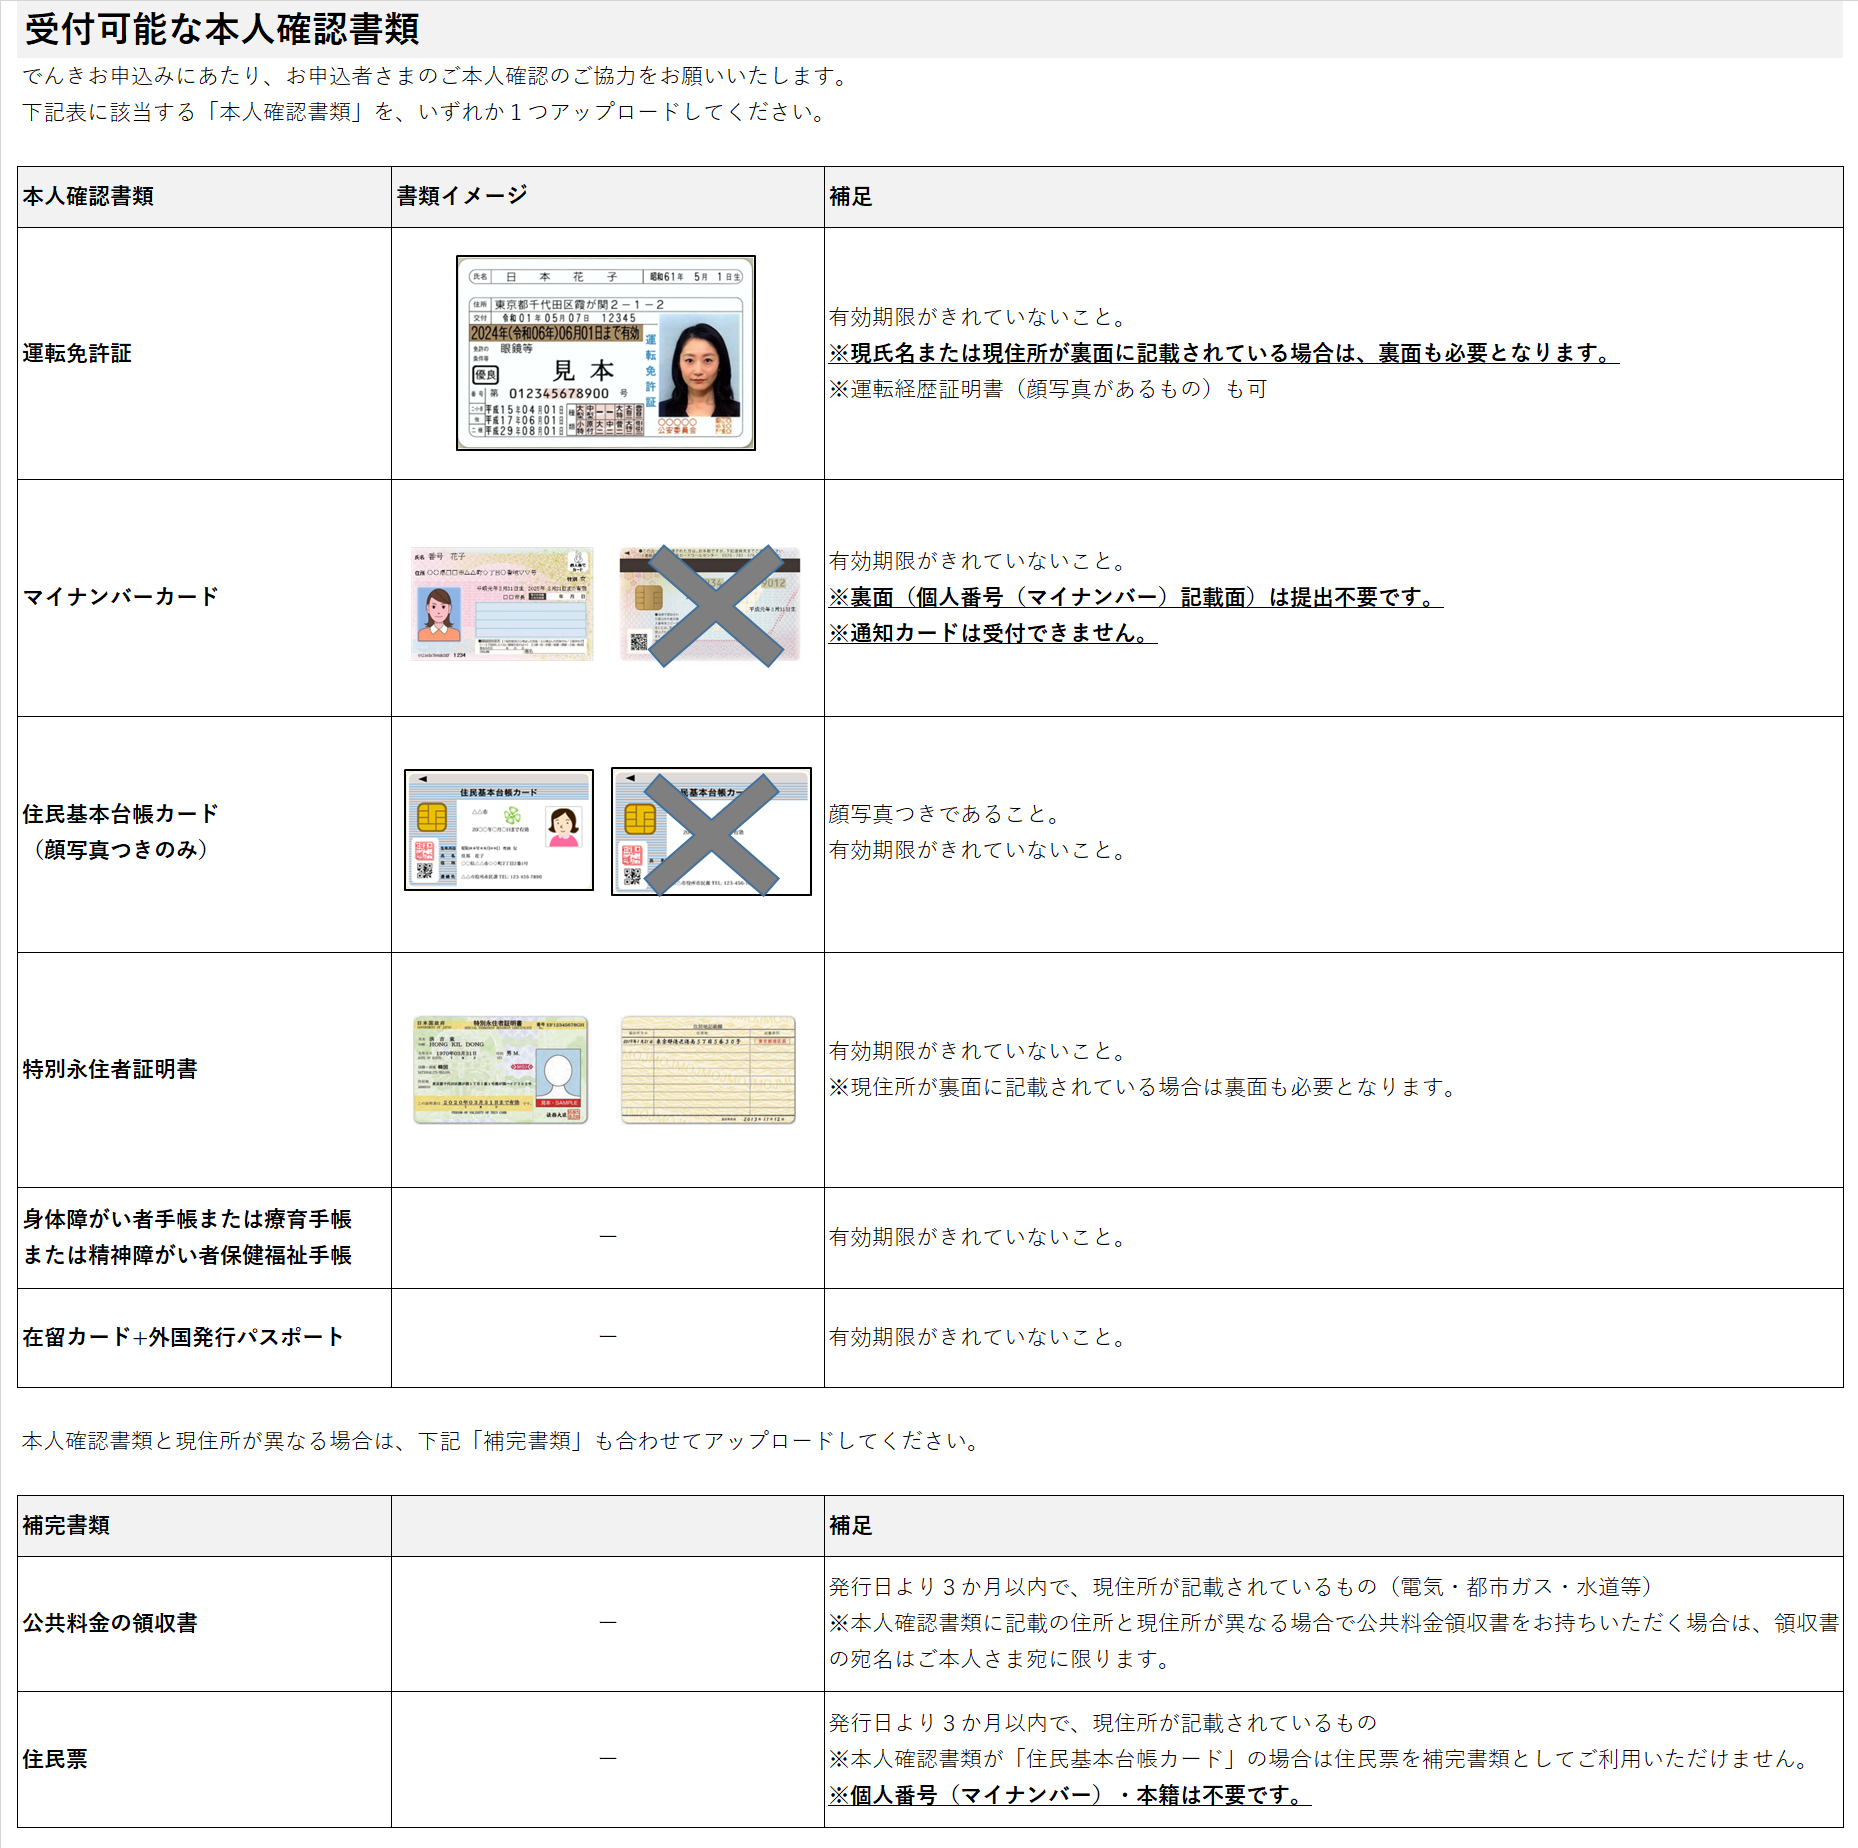Click the crossed-out My Number card back image

(x=710, y=604)
